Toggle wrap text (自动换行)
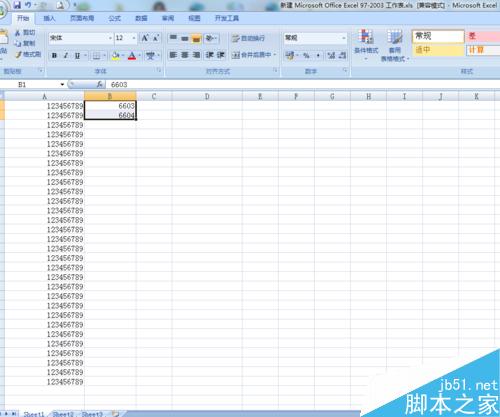This screenshot has width=500, height=417. click(248, 38)
